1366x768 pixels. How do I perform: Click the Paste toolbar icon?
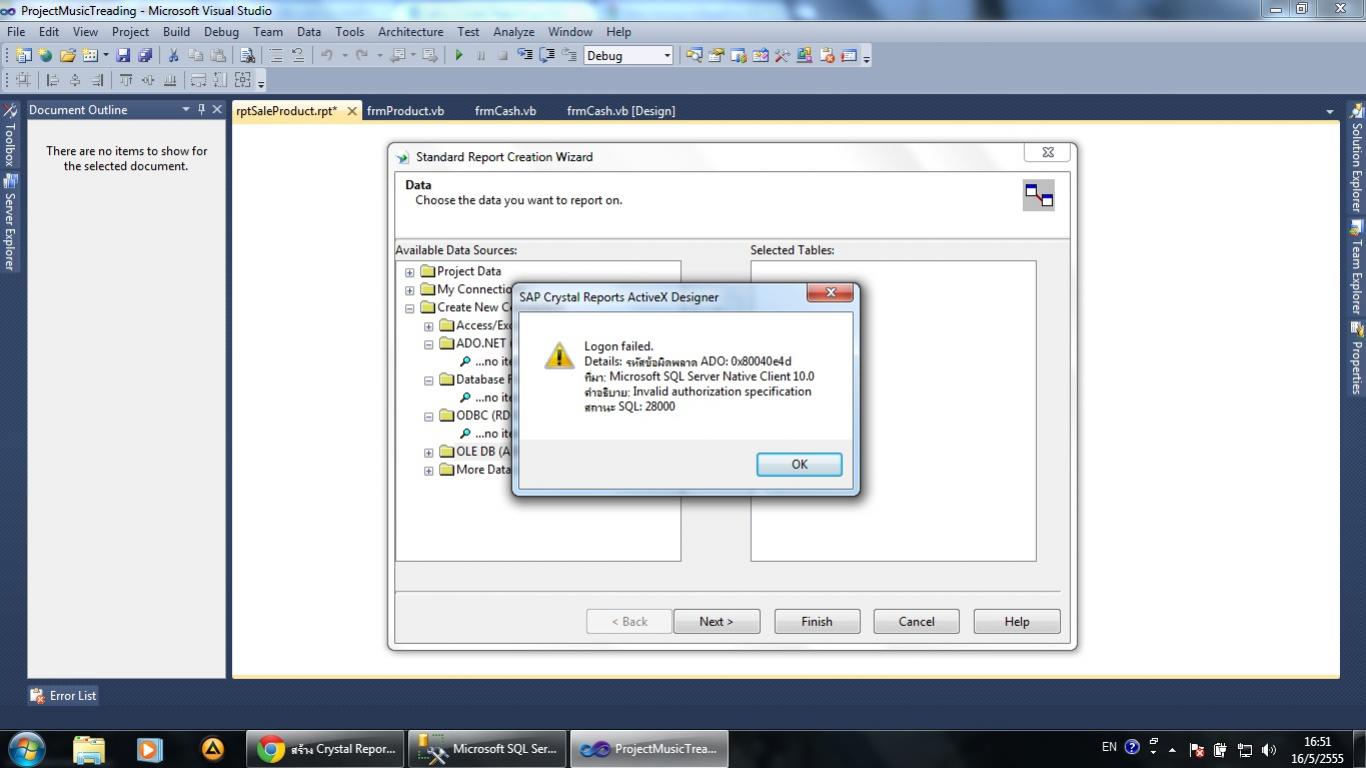pyautogui.click(x=217, y=56)
